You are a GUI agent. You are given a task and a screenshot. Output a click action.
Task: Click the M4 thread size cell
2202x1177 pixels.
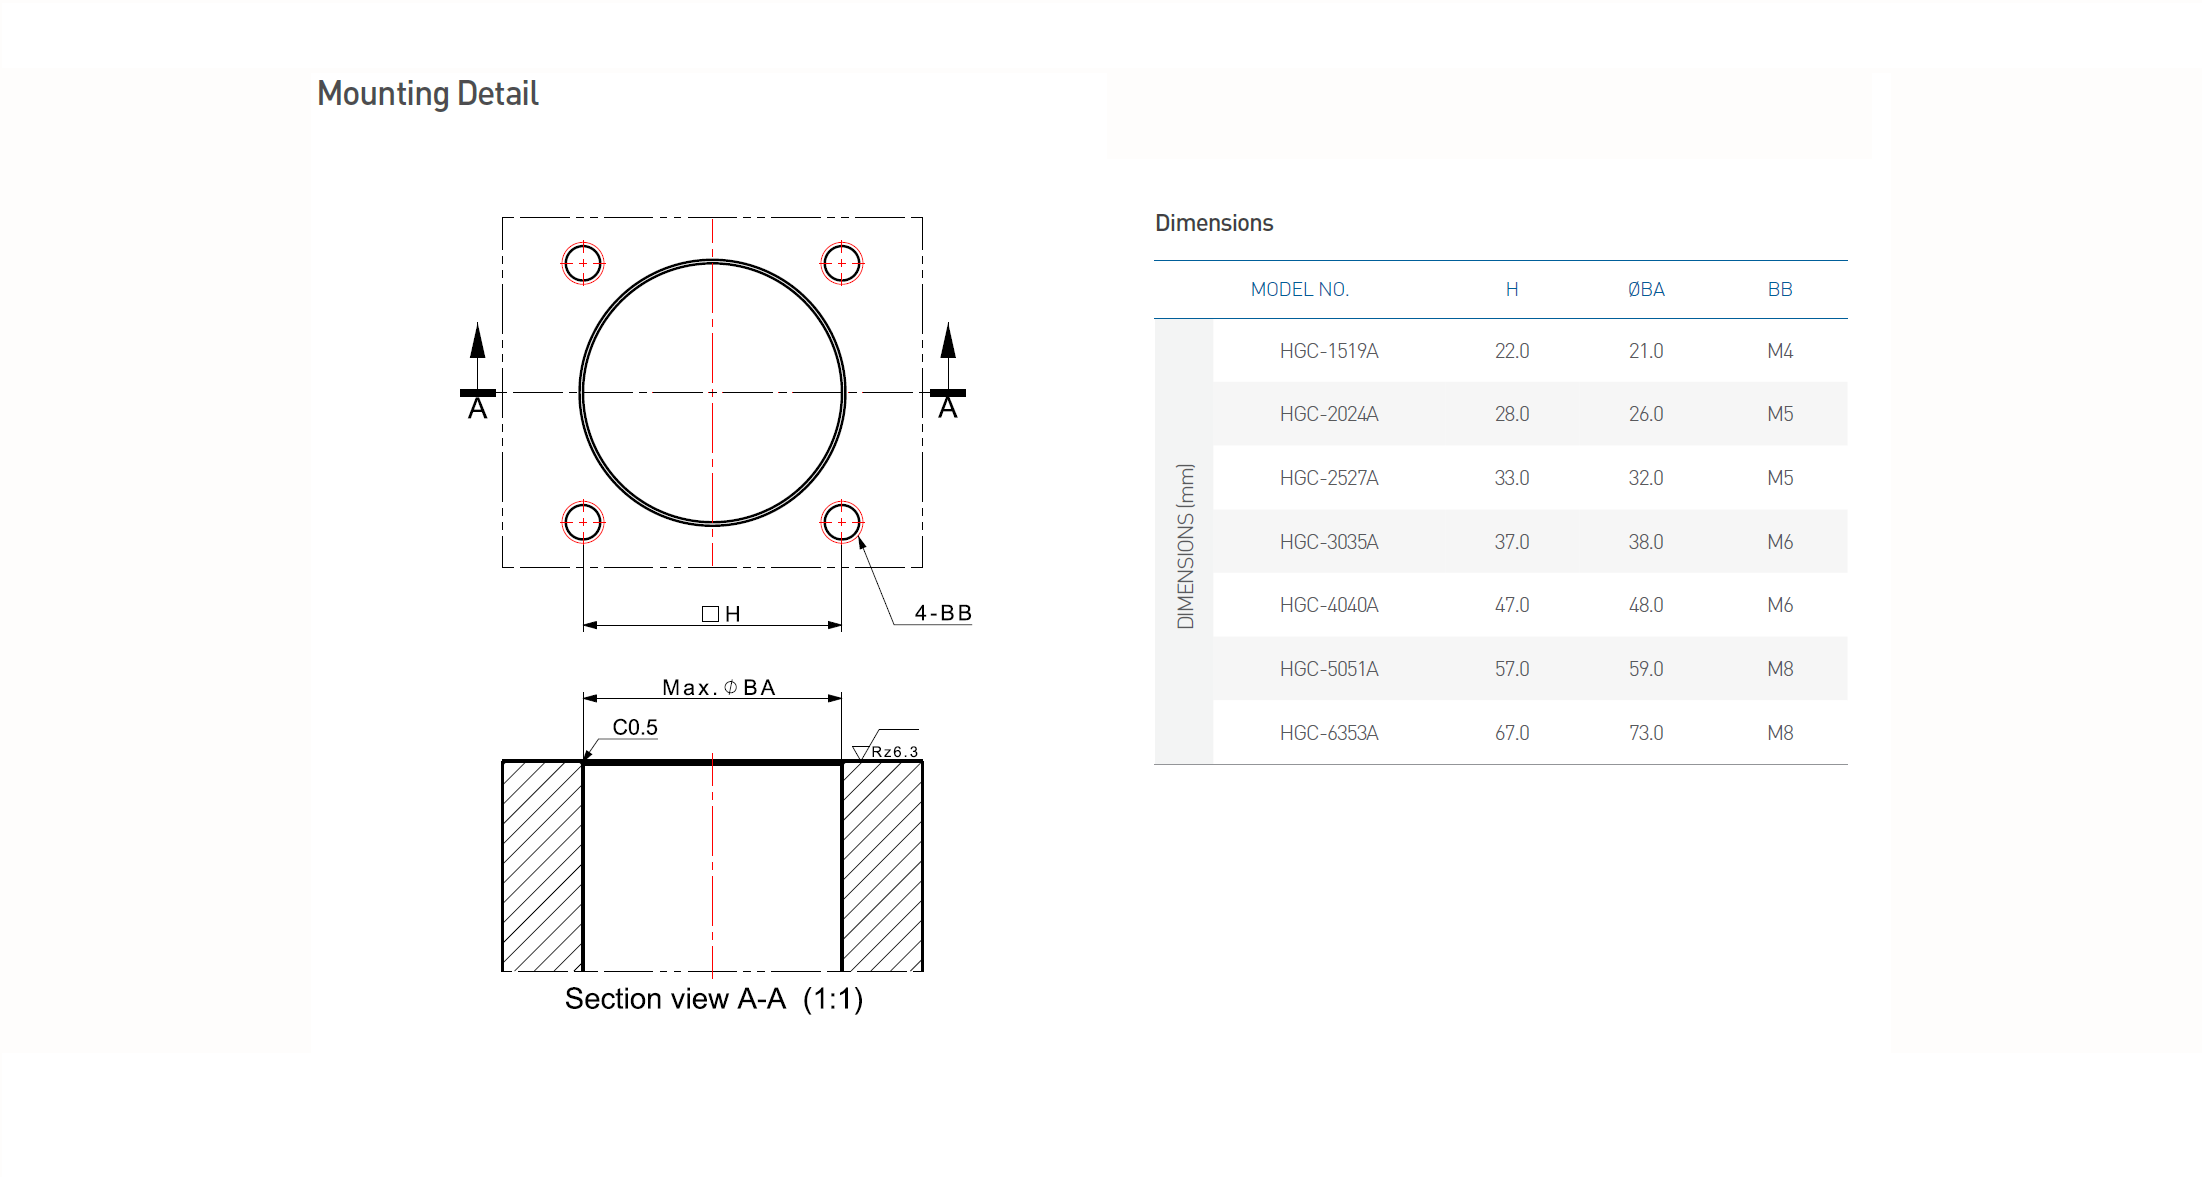(x=1779, y=351)
